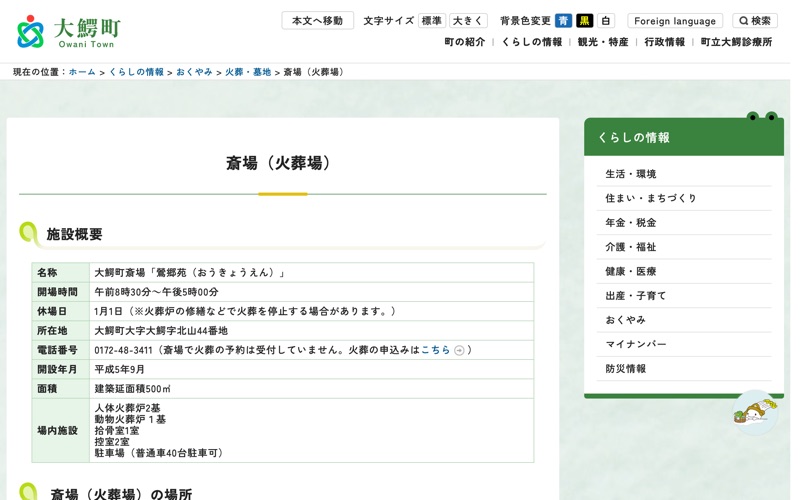Screen dimensions: 800x500
Task: Open the 行政情報 menu
Action: [x=665, y=42]
